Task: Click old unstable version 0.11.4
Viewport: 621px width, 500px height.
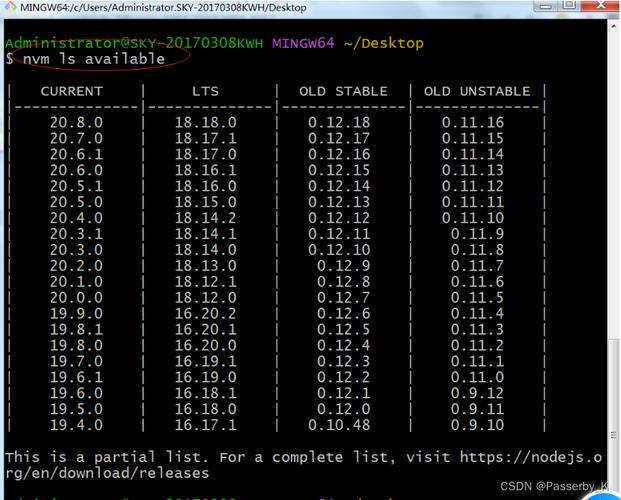Action: (478, 313)
